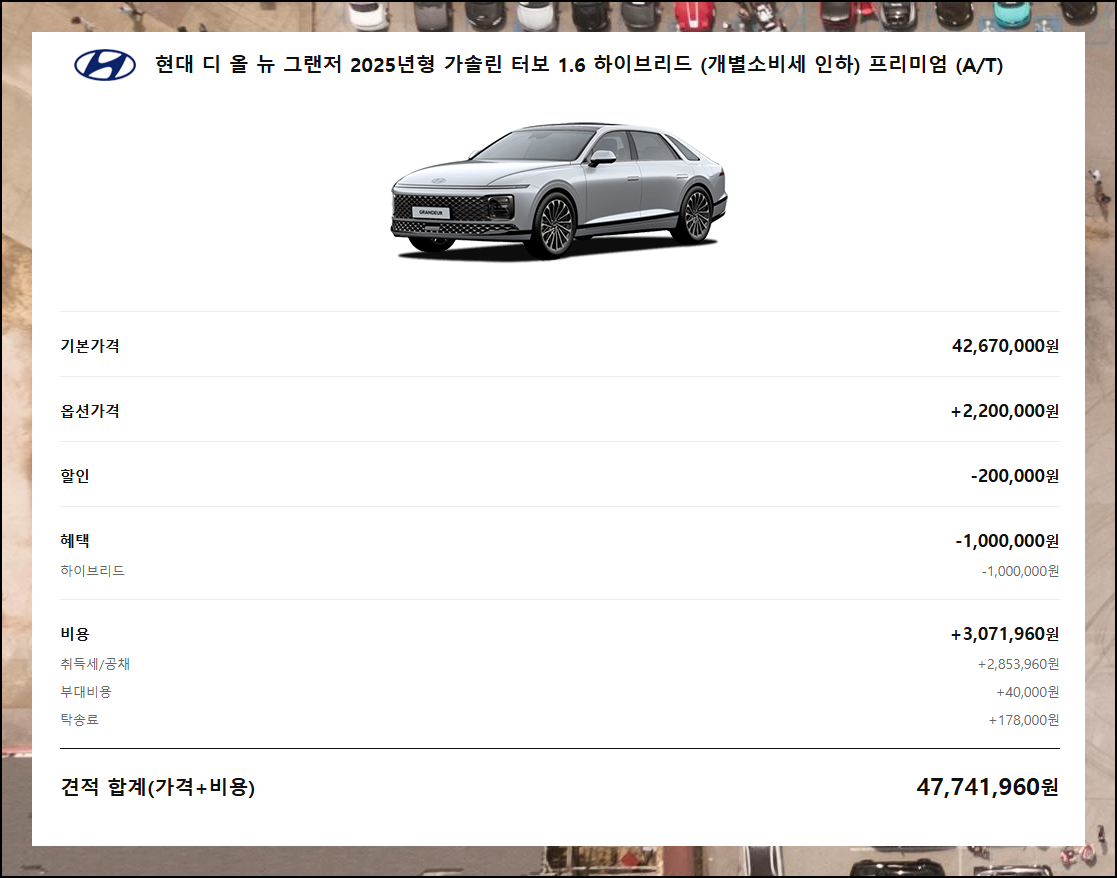Click the option price +2,200,000원

pyautogui.click(x=1004, y=411)
